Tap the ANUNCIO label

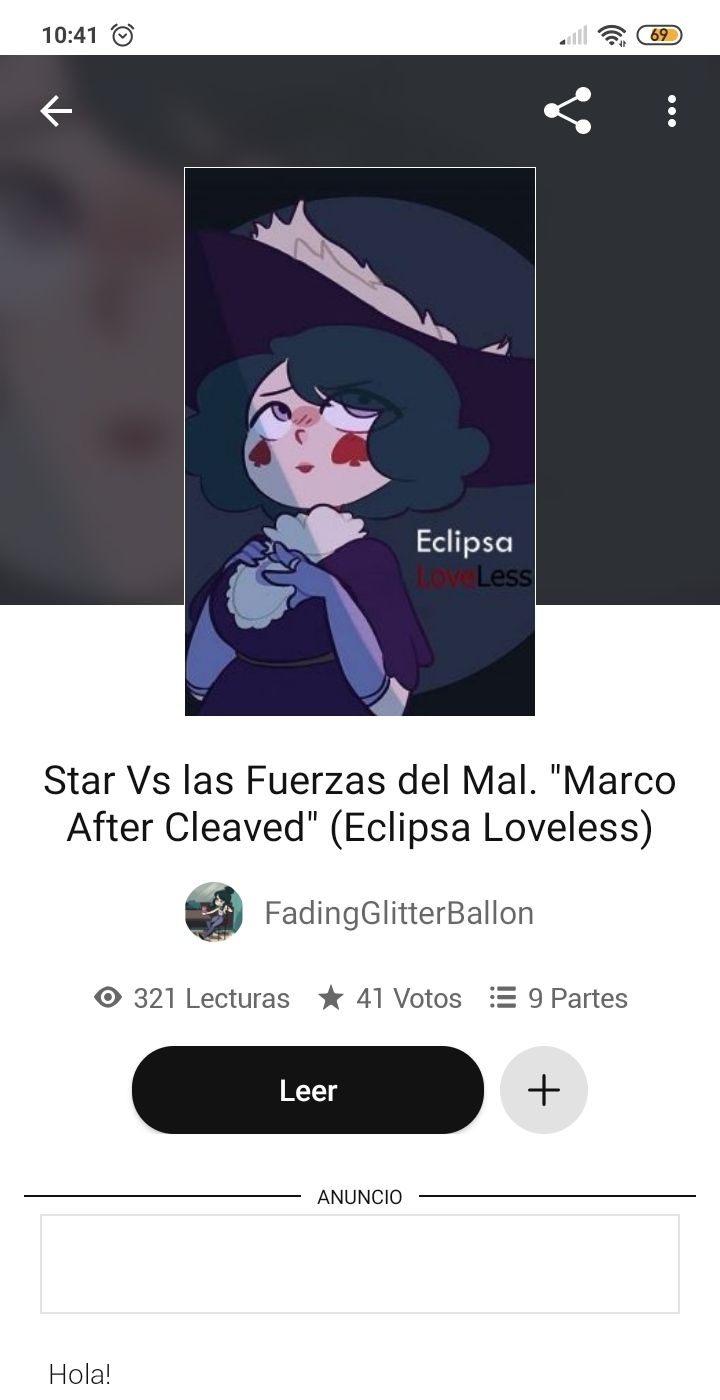click(360, 1197)
